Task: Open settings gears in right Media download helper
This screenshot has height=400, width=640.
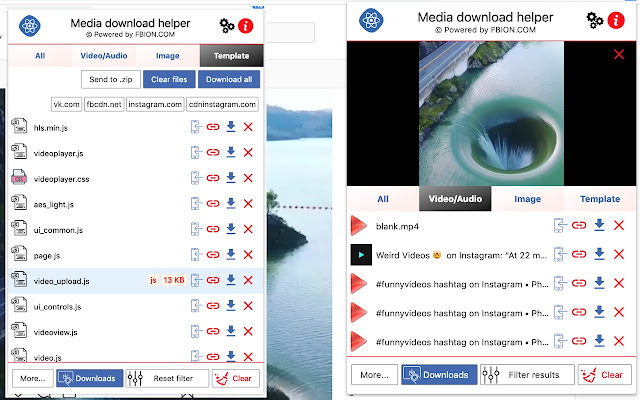Action: (x=595, y=20)
